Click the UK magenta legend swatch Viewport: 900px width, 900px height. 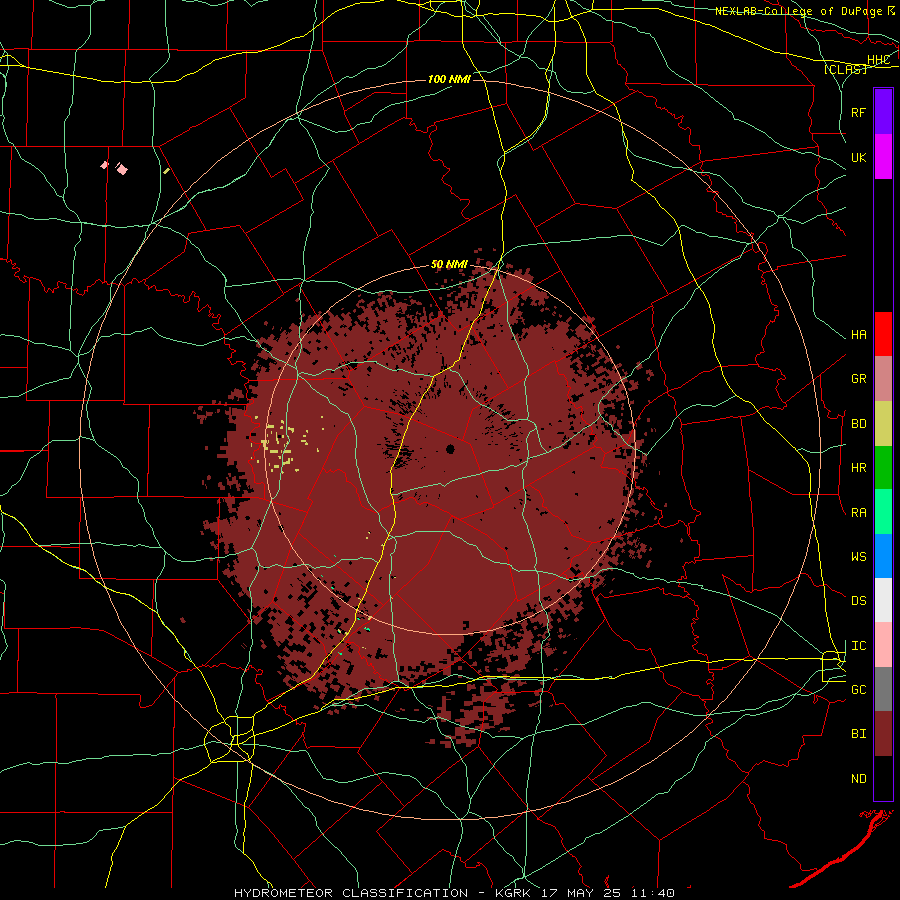pos(883,157)
